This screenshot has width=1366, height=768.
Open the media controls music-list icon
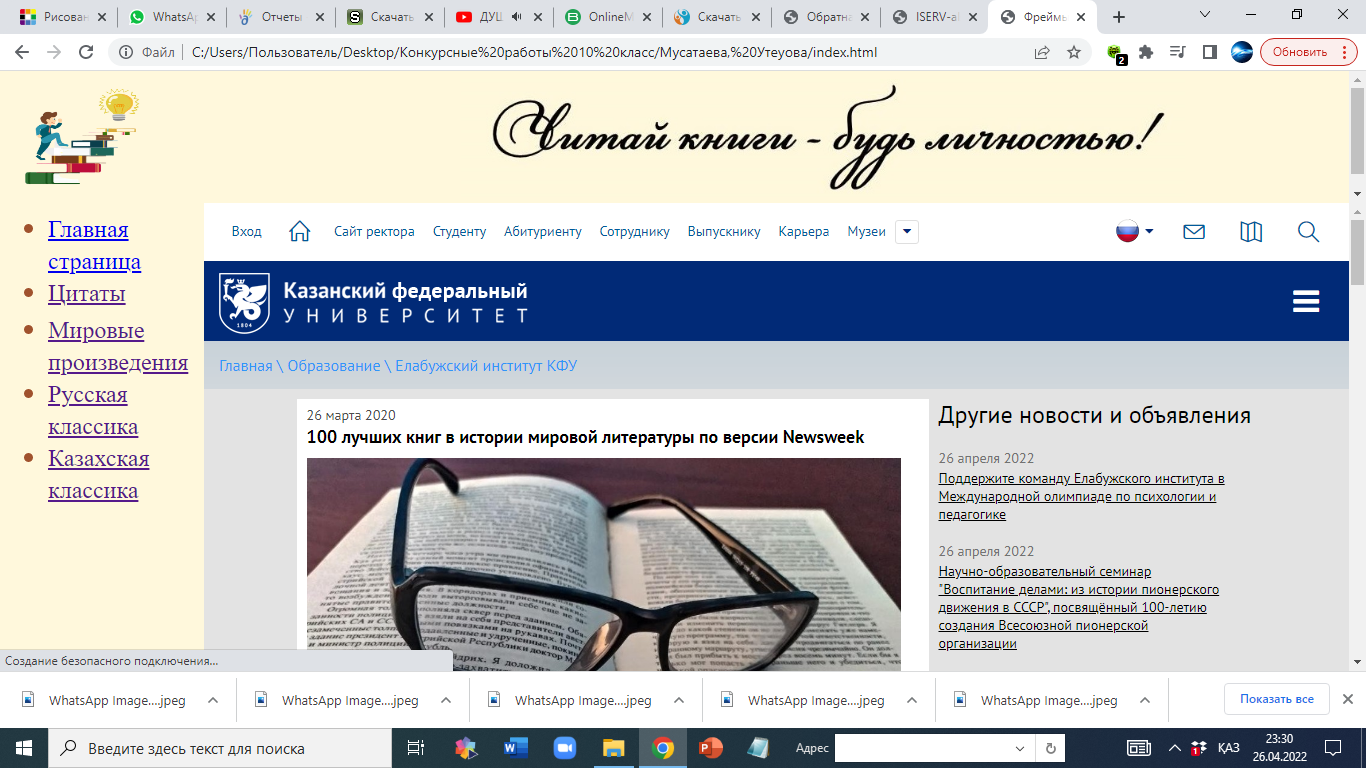1178,52
